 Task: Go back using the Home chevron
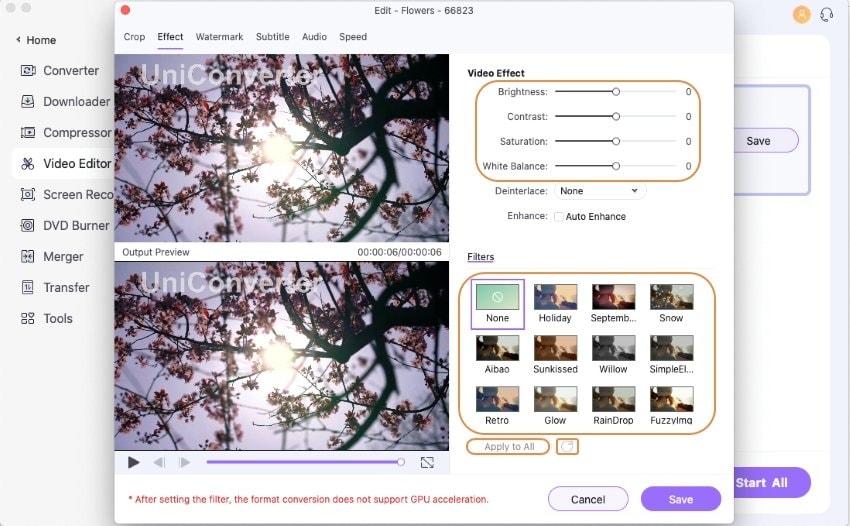(x=18, y=40)
